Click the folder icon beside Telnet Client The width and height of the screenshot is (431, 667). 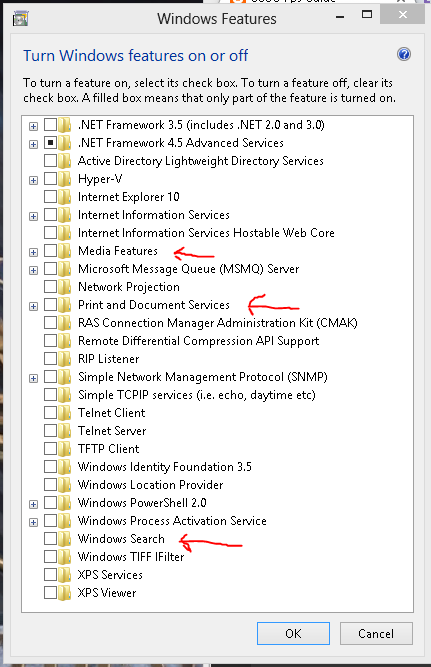pyautogui.click(x=65, y=413)
